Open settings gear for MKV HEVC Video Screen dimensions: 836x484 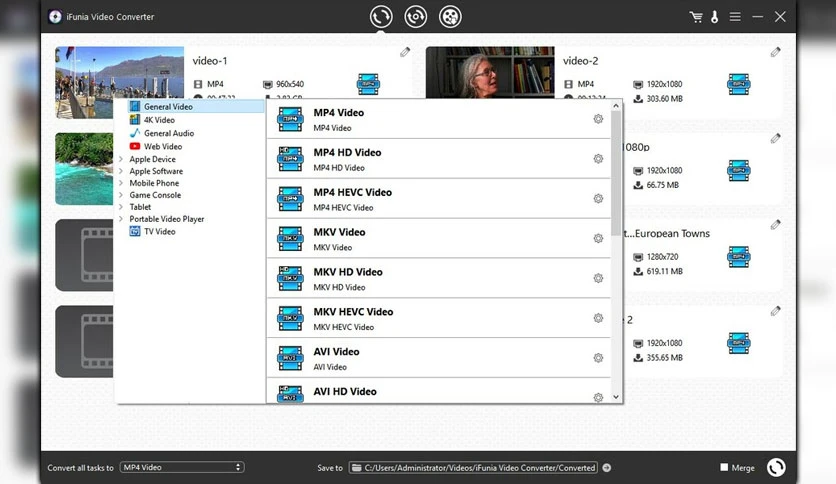click(598, 318)
